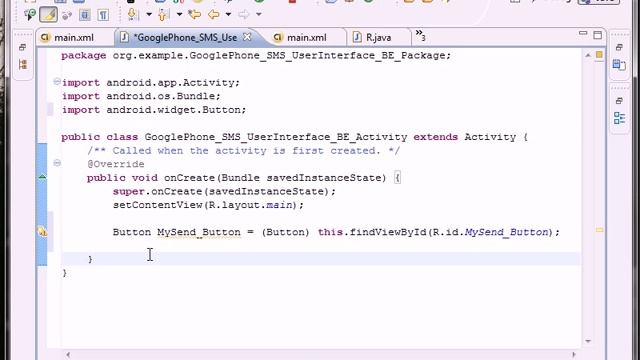Viewport: 640px width, 360px height.
Task: Navigate Back with yellow left arrow
Action: coord(213,15)
